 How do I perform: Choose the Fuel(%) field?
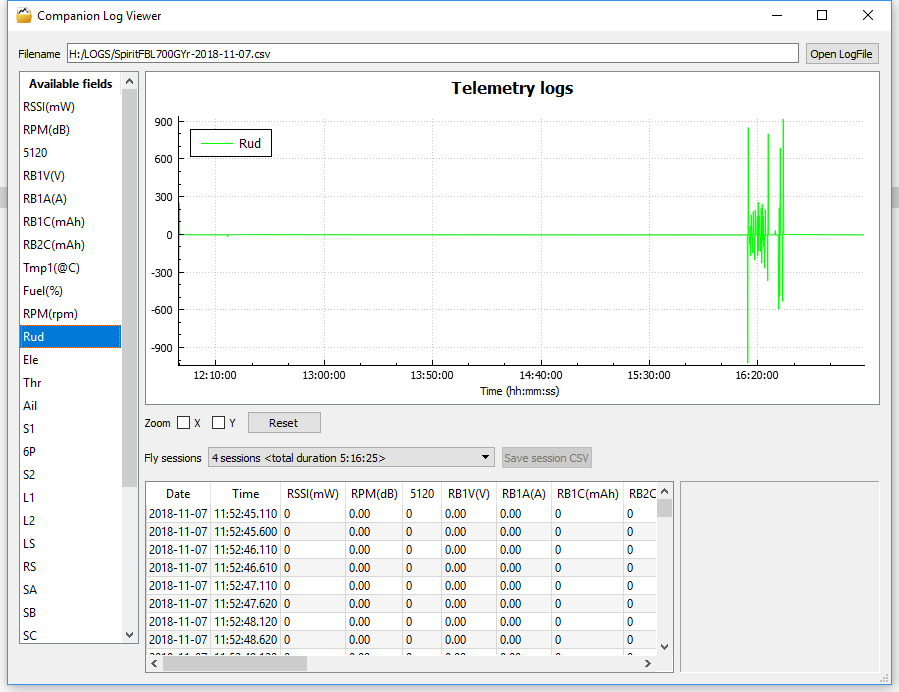tap(45, 291)
